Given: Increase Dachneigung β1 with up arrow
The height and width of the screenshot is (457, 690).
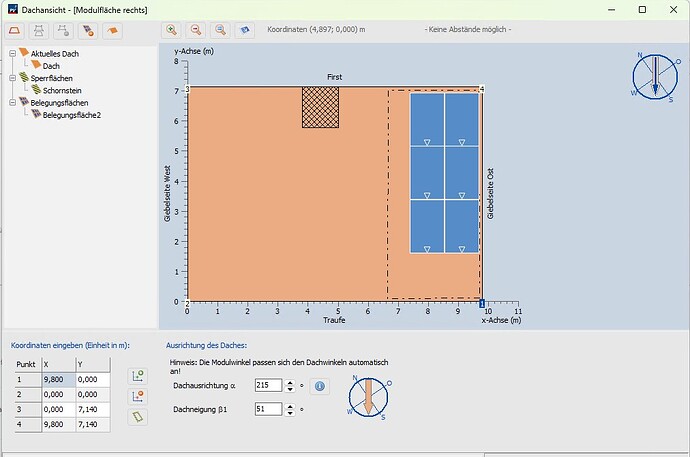Looking at the screenshot, I should pyautogui.click(x=290, y=406).
